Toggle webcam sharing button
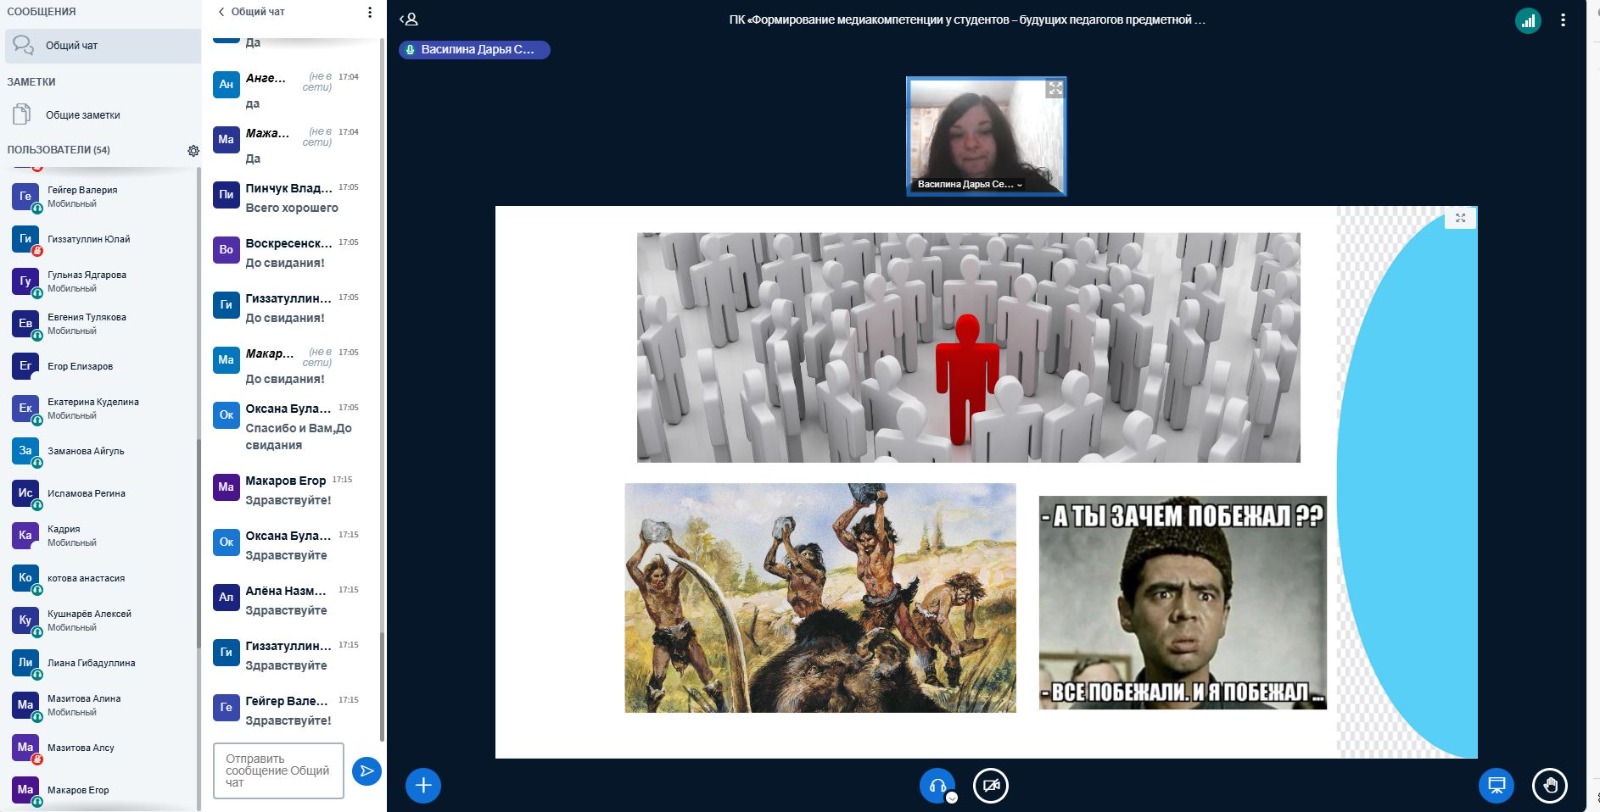 point(991,785)
